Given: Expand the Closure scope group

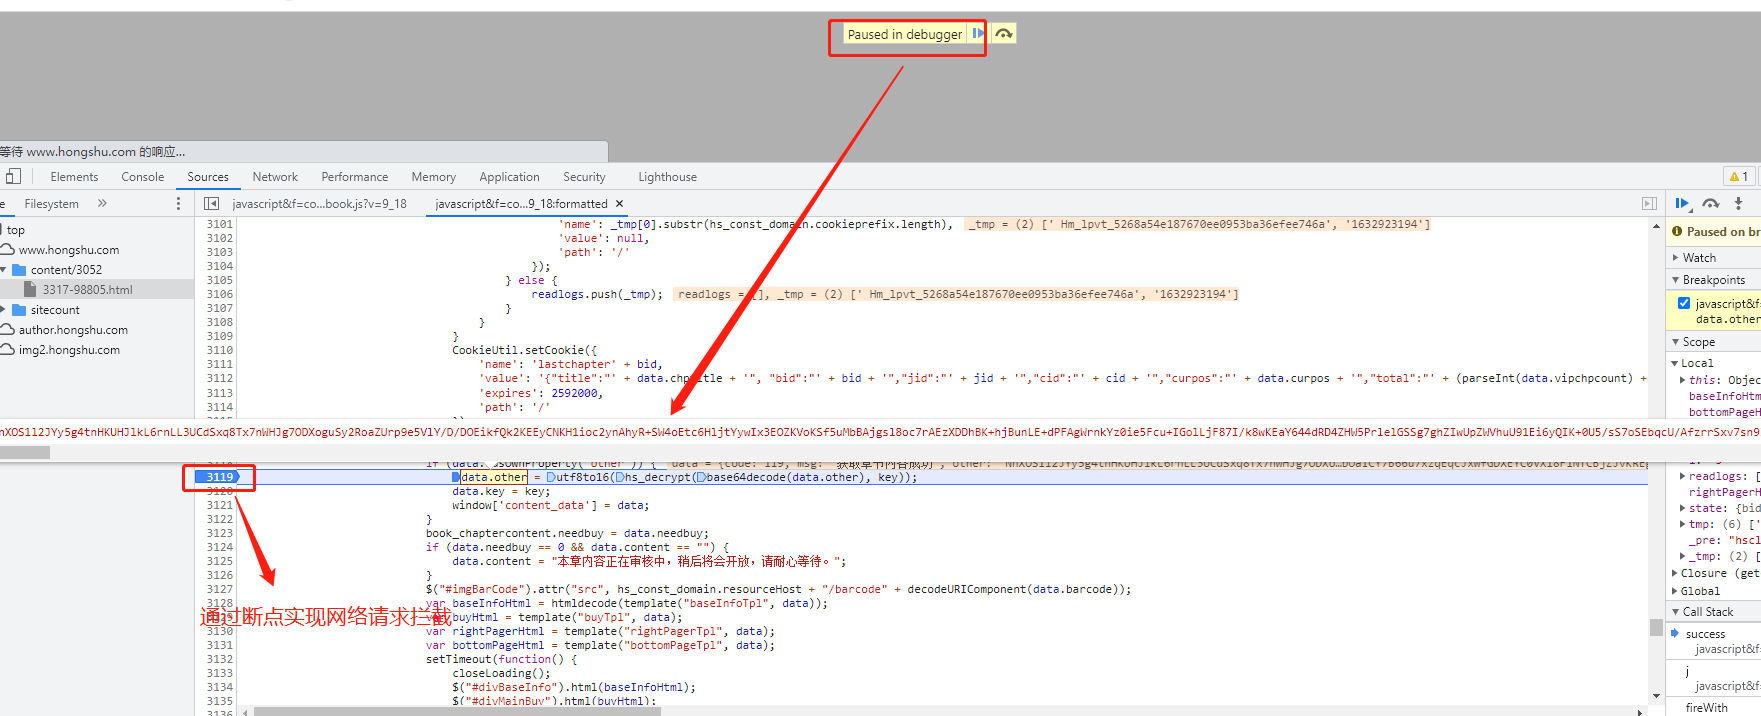Looking at the screenshot, I should (x=1675, y=573).
